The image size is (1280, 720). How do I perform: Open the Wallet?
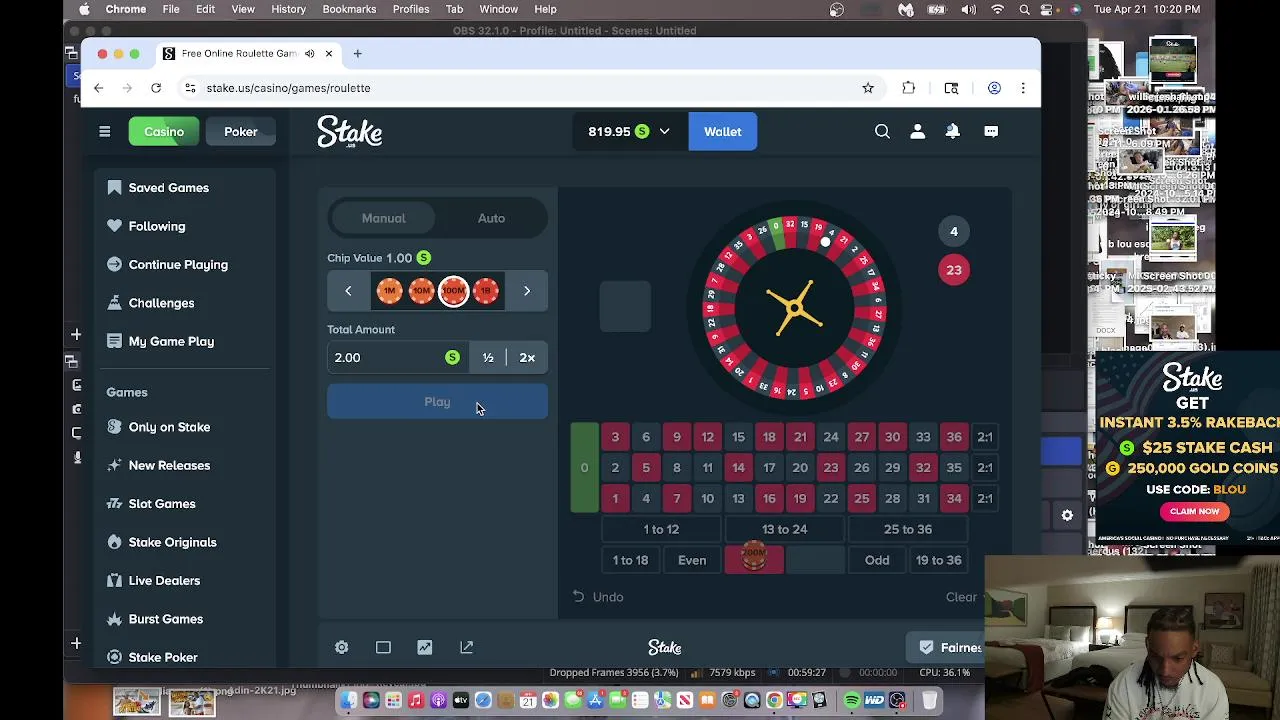(x=722, y=132)
